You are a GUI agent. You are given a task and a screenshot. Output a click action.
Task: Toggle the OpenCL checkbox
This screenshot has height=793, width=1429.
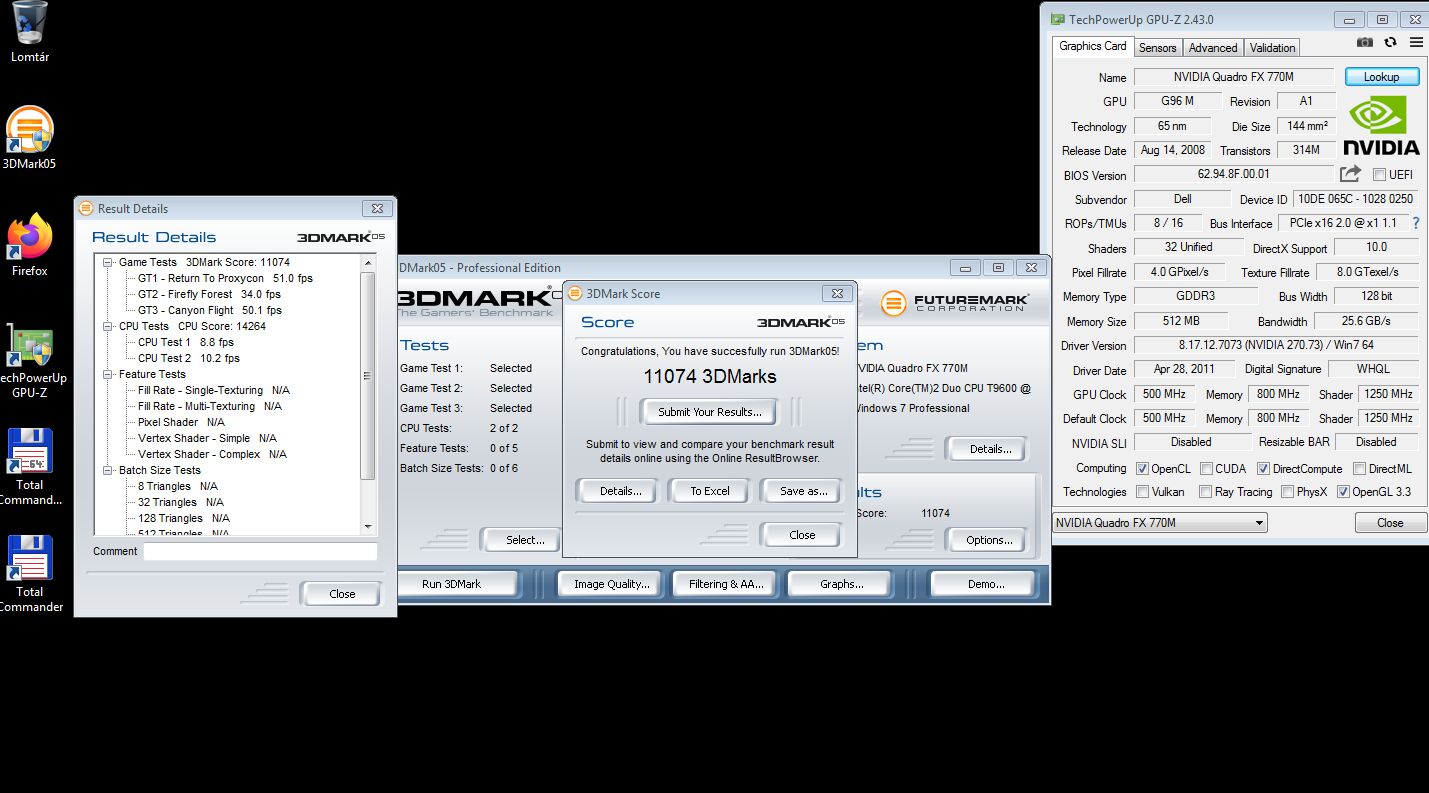[1142, 468]
